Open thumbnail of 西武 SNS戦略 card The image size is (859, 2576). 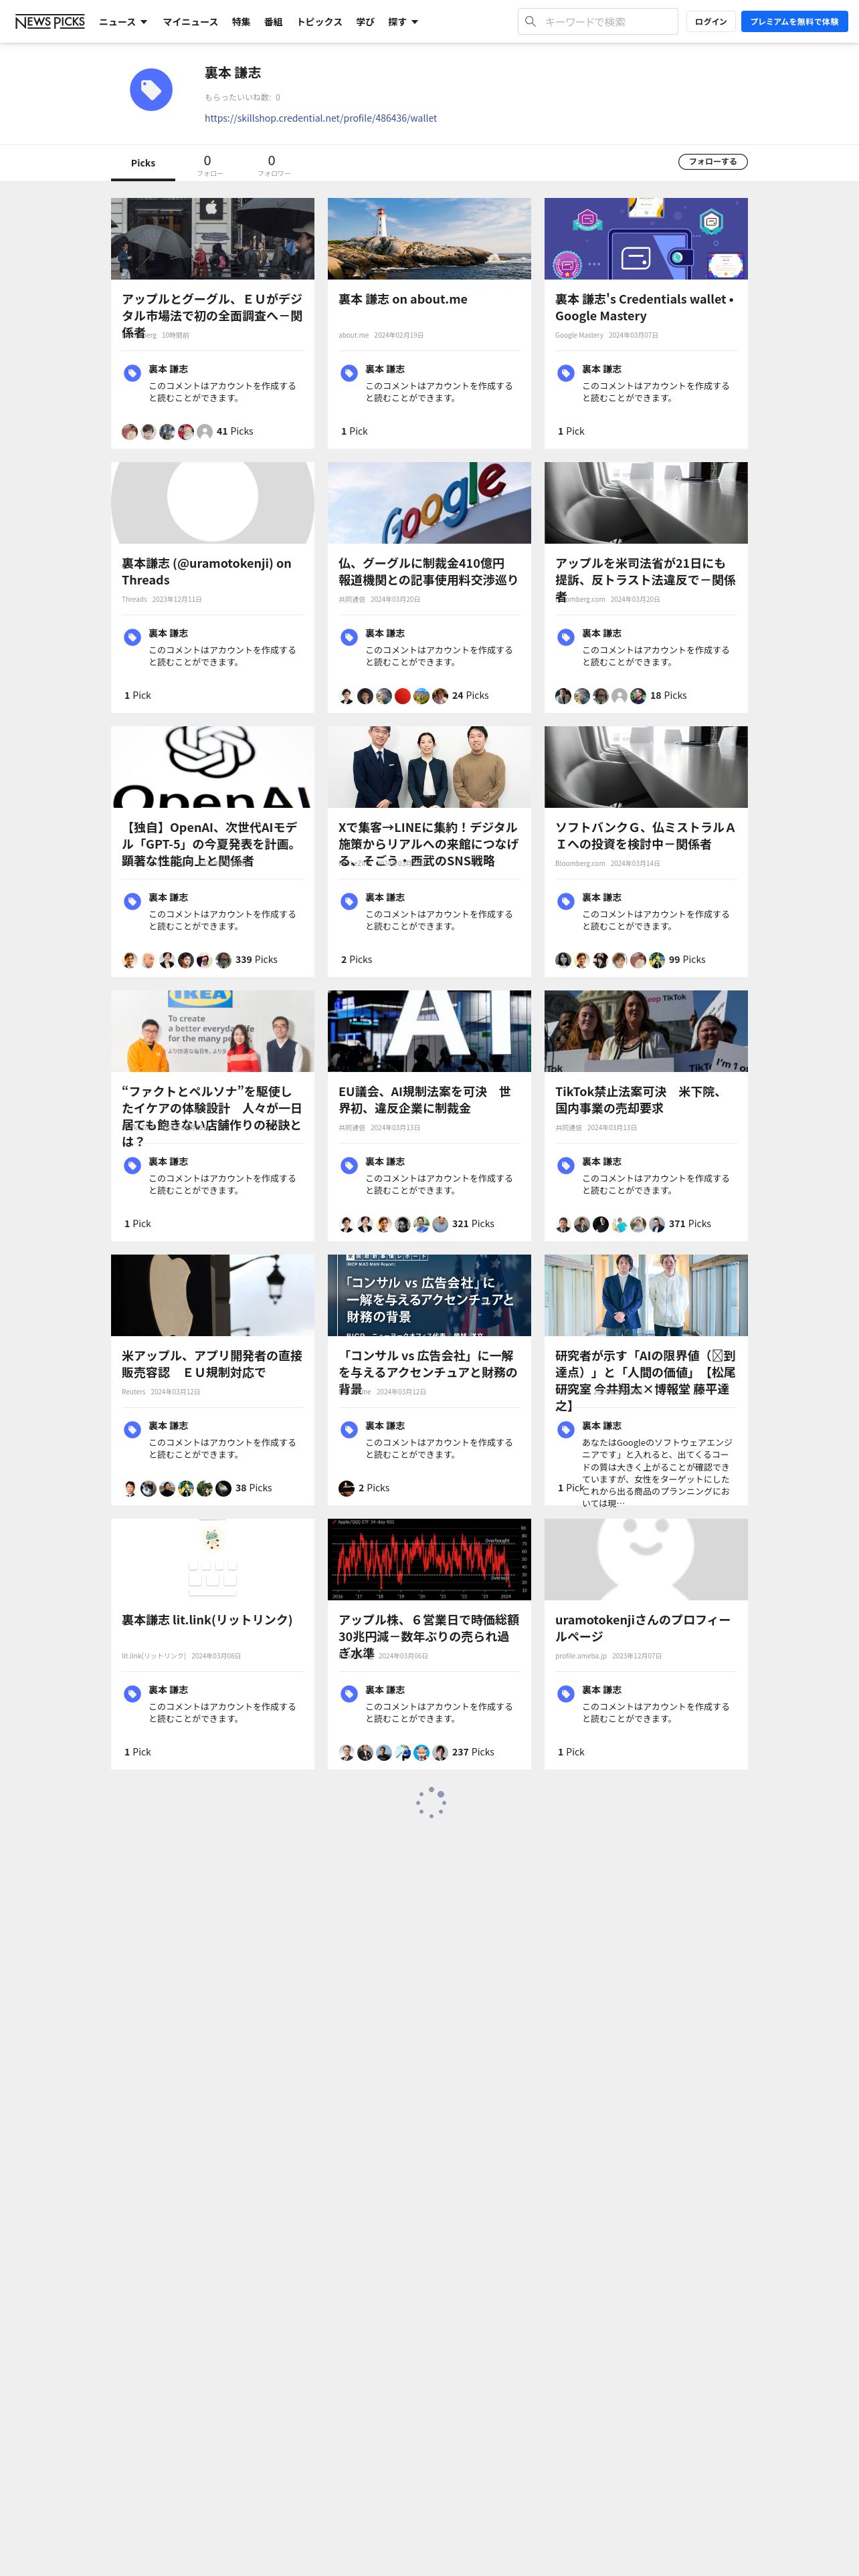(429, 767)
